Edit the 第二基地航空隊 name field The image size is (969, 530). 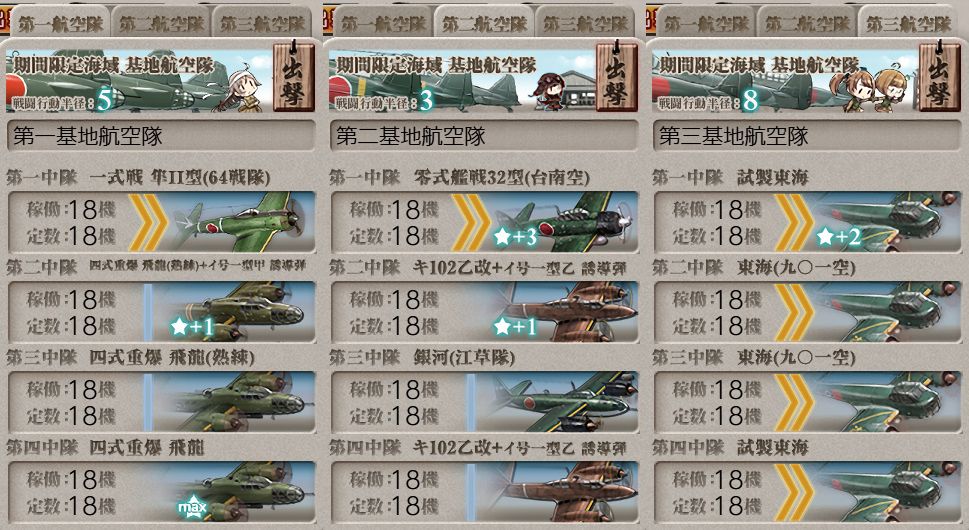484,136
